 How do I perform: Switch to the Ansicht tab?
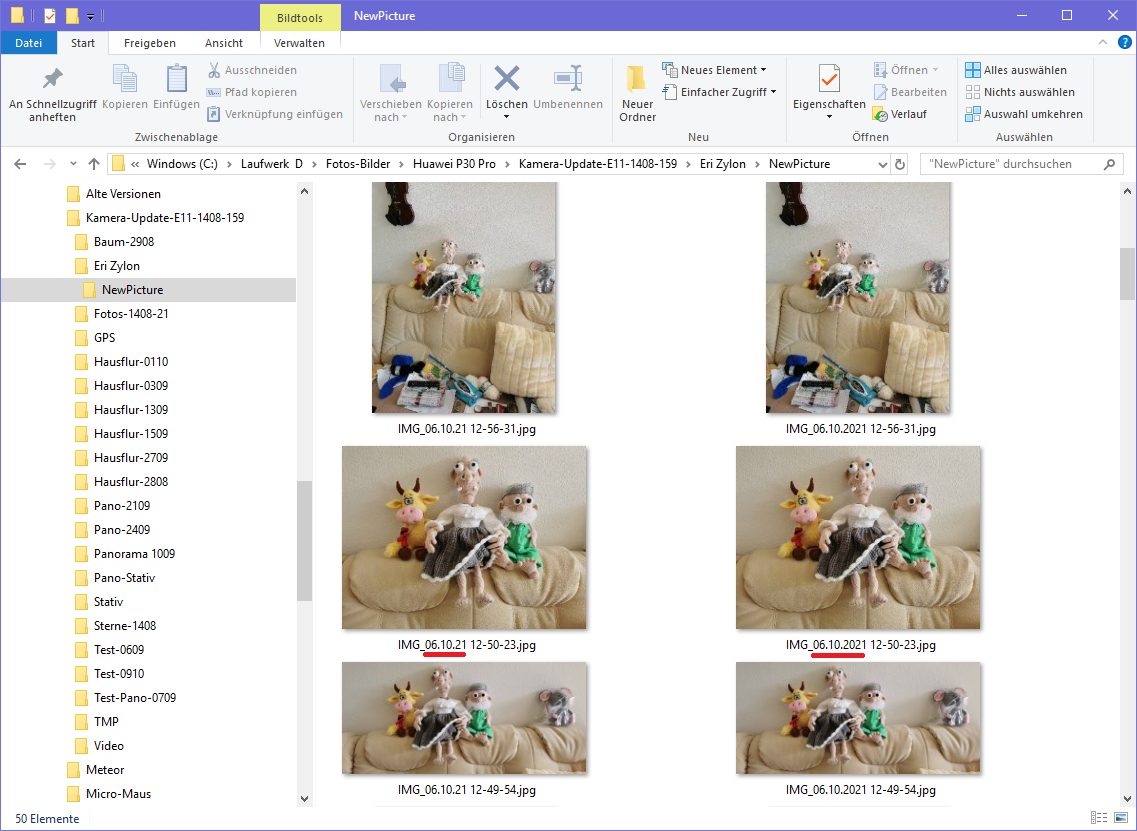point(224,43)
